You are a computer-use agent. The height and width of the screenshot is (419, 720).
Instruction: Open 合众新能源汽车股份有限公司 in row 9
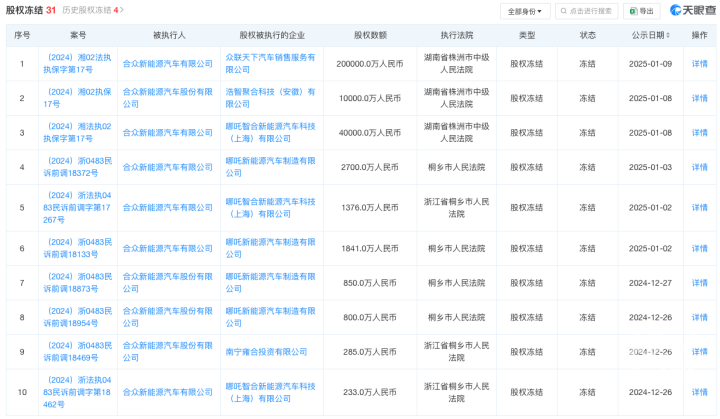168,351
